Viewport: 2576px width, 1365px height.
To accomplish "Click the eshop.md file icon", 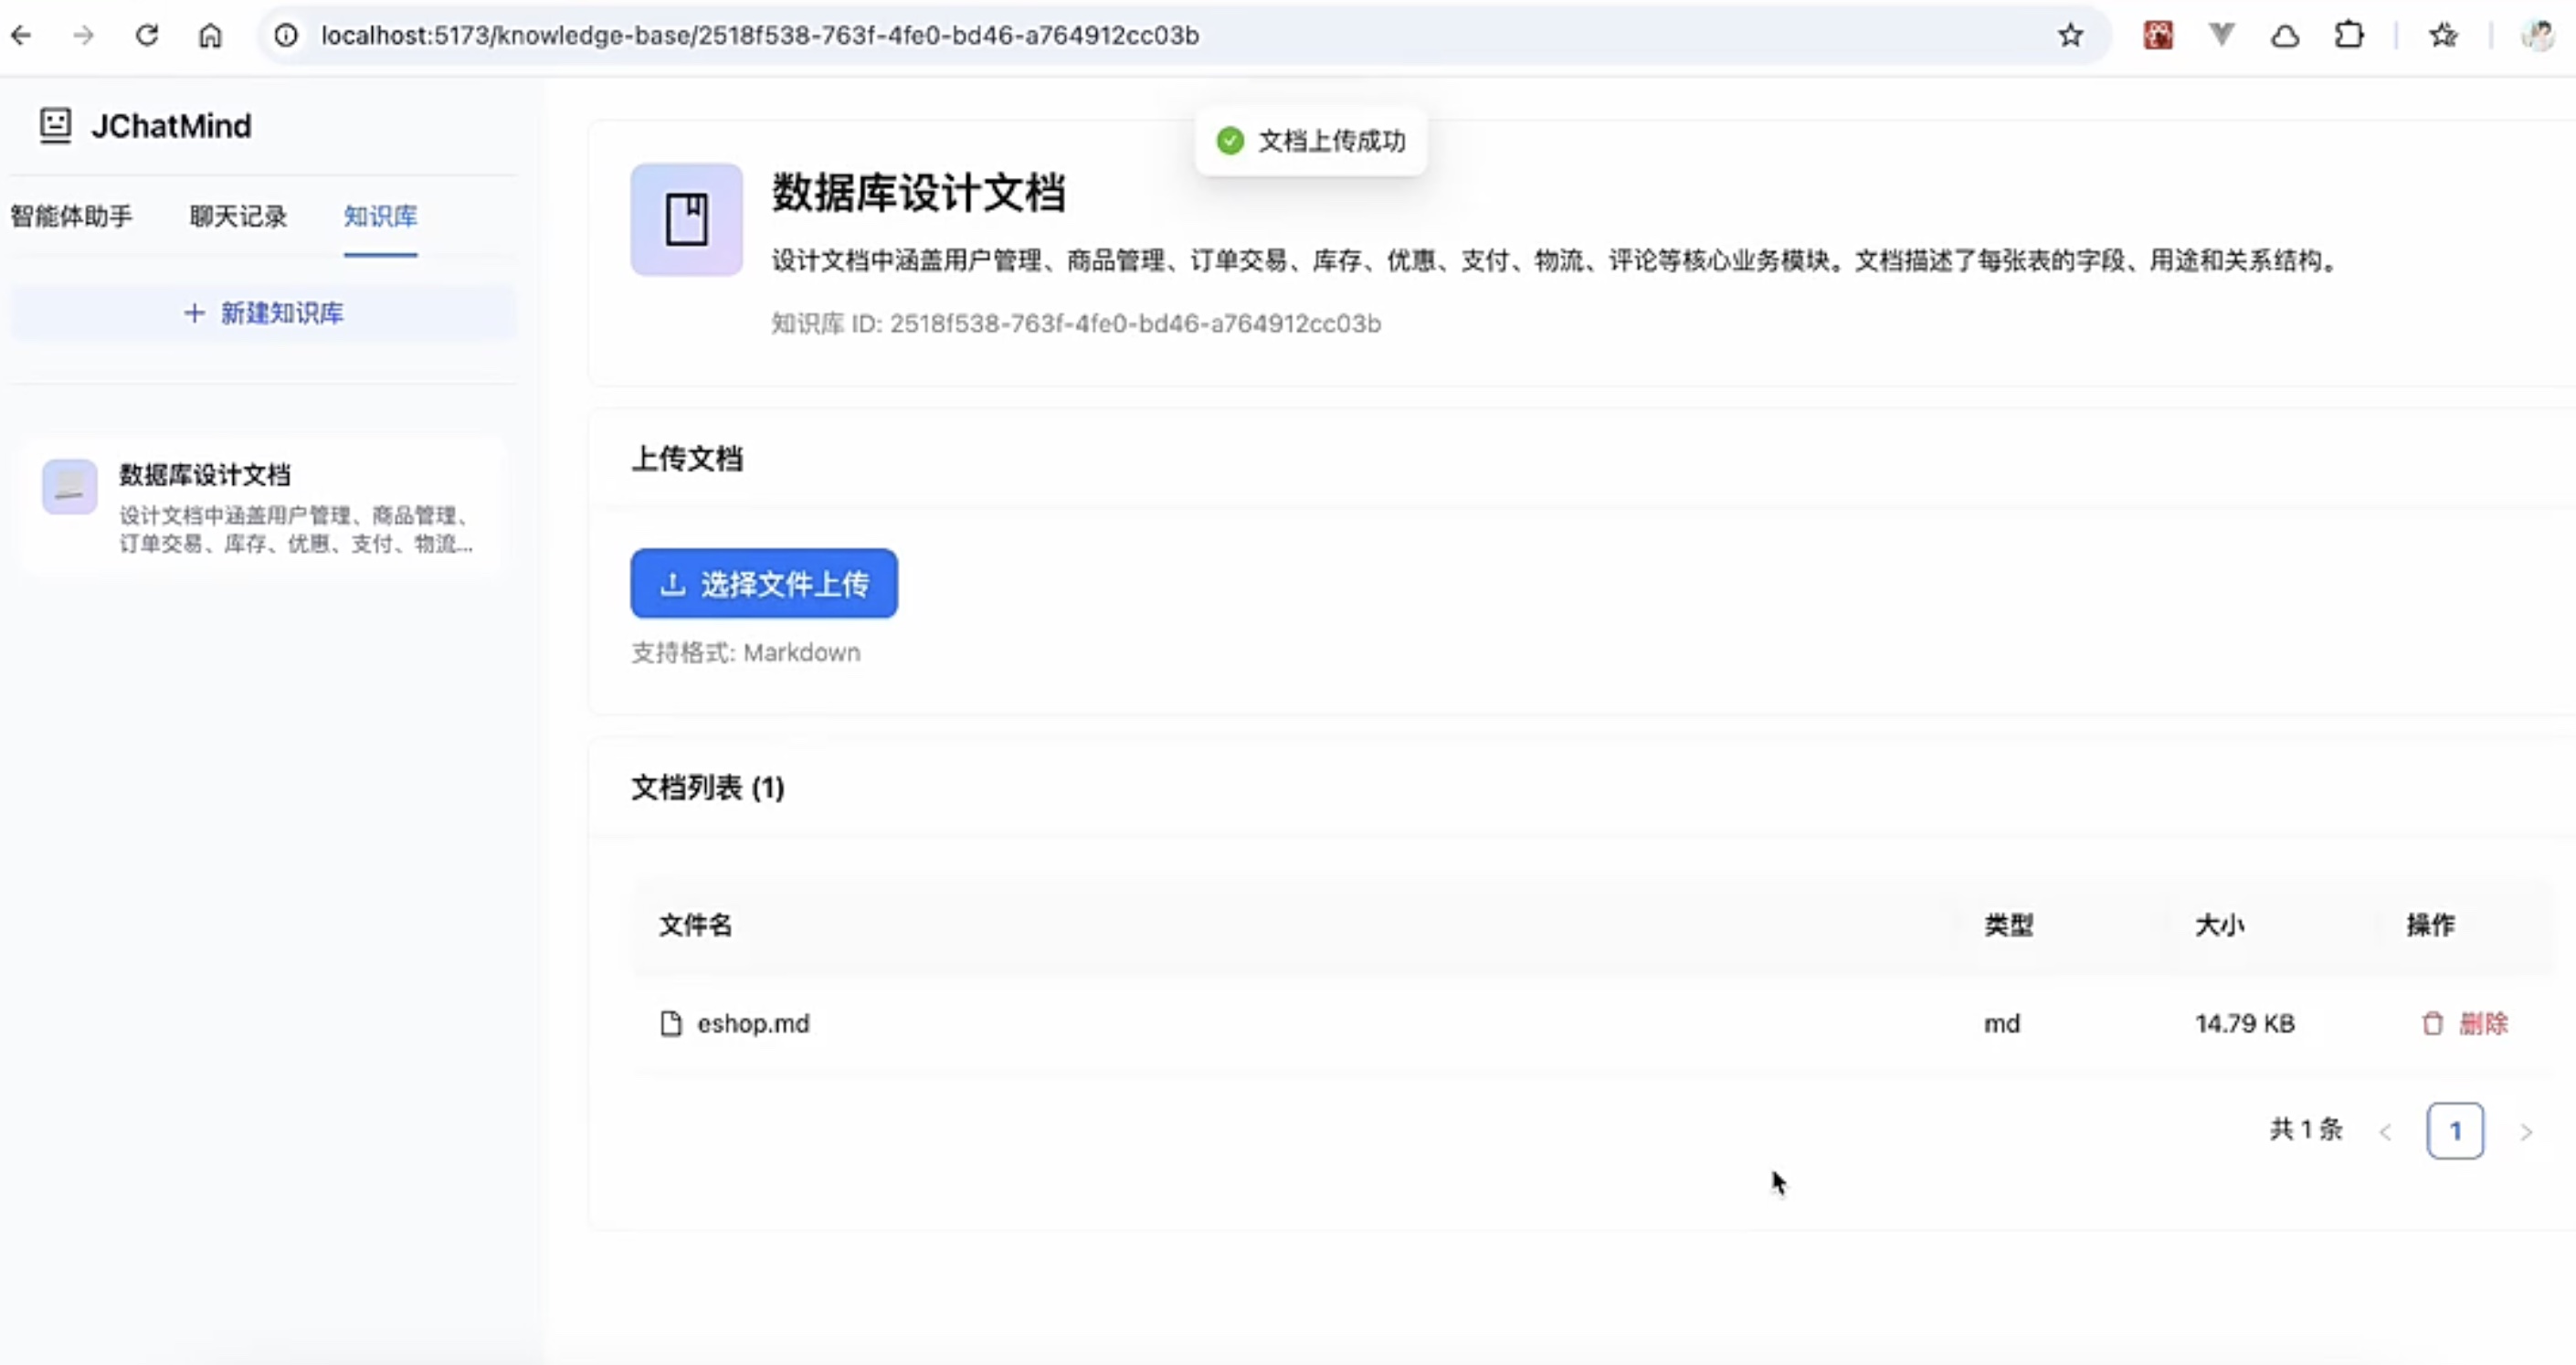I will (671, 1023).
